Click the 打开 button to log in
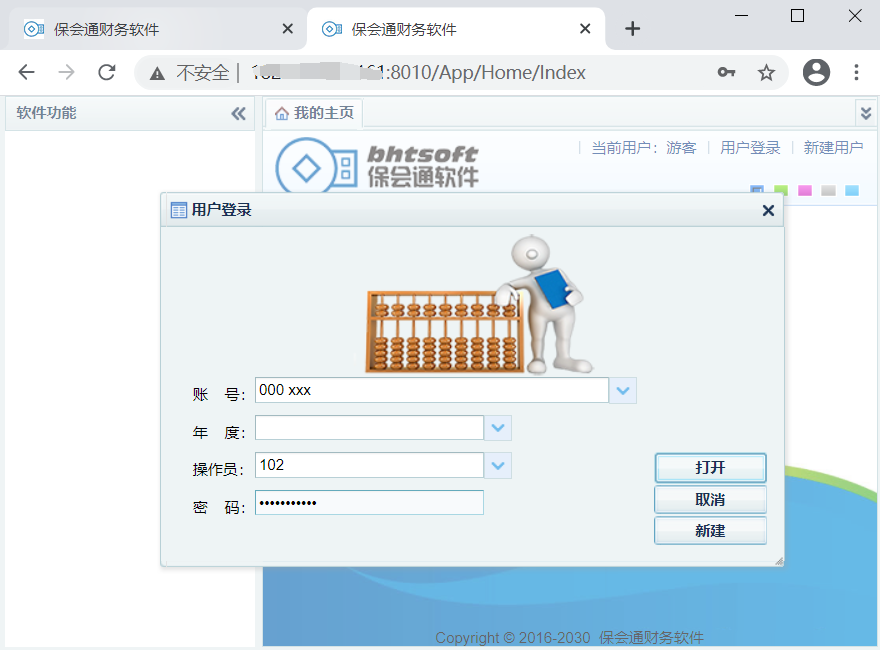The width and height of the screenshot is (880, 650). (x=710, y=467)
